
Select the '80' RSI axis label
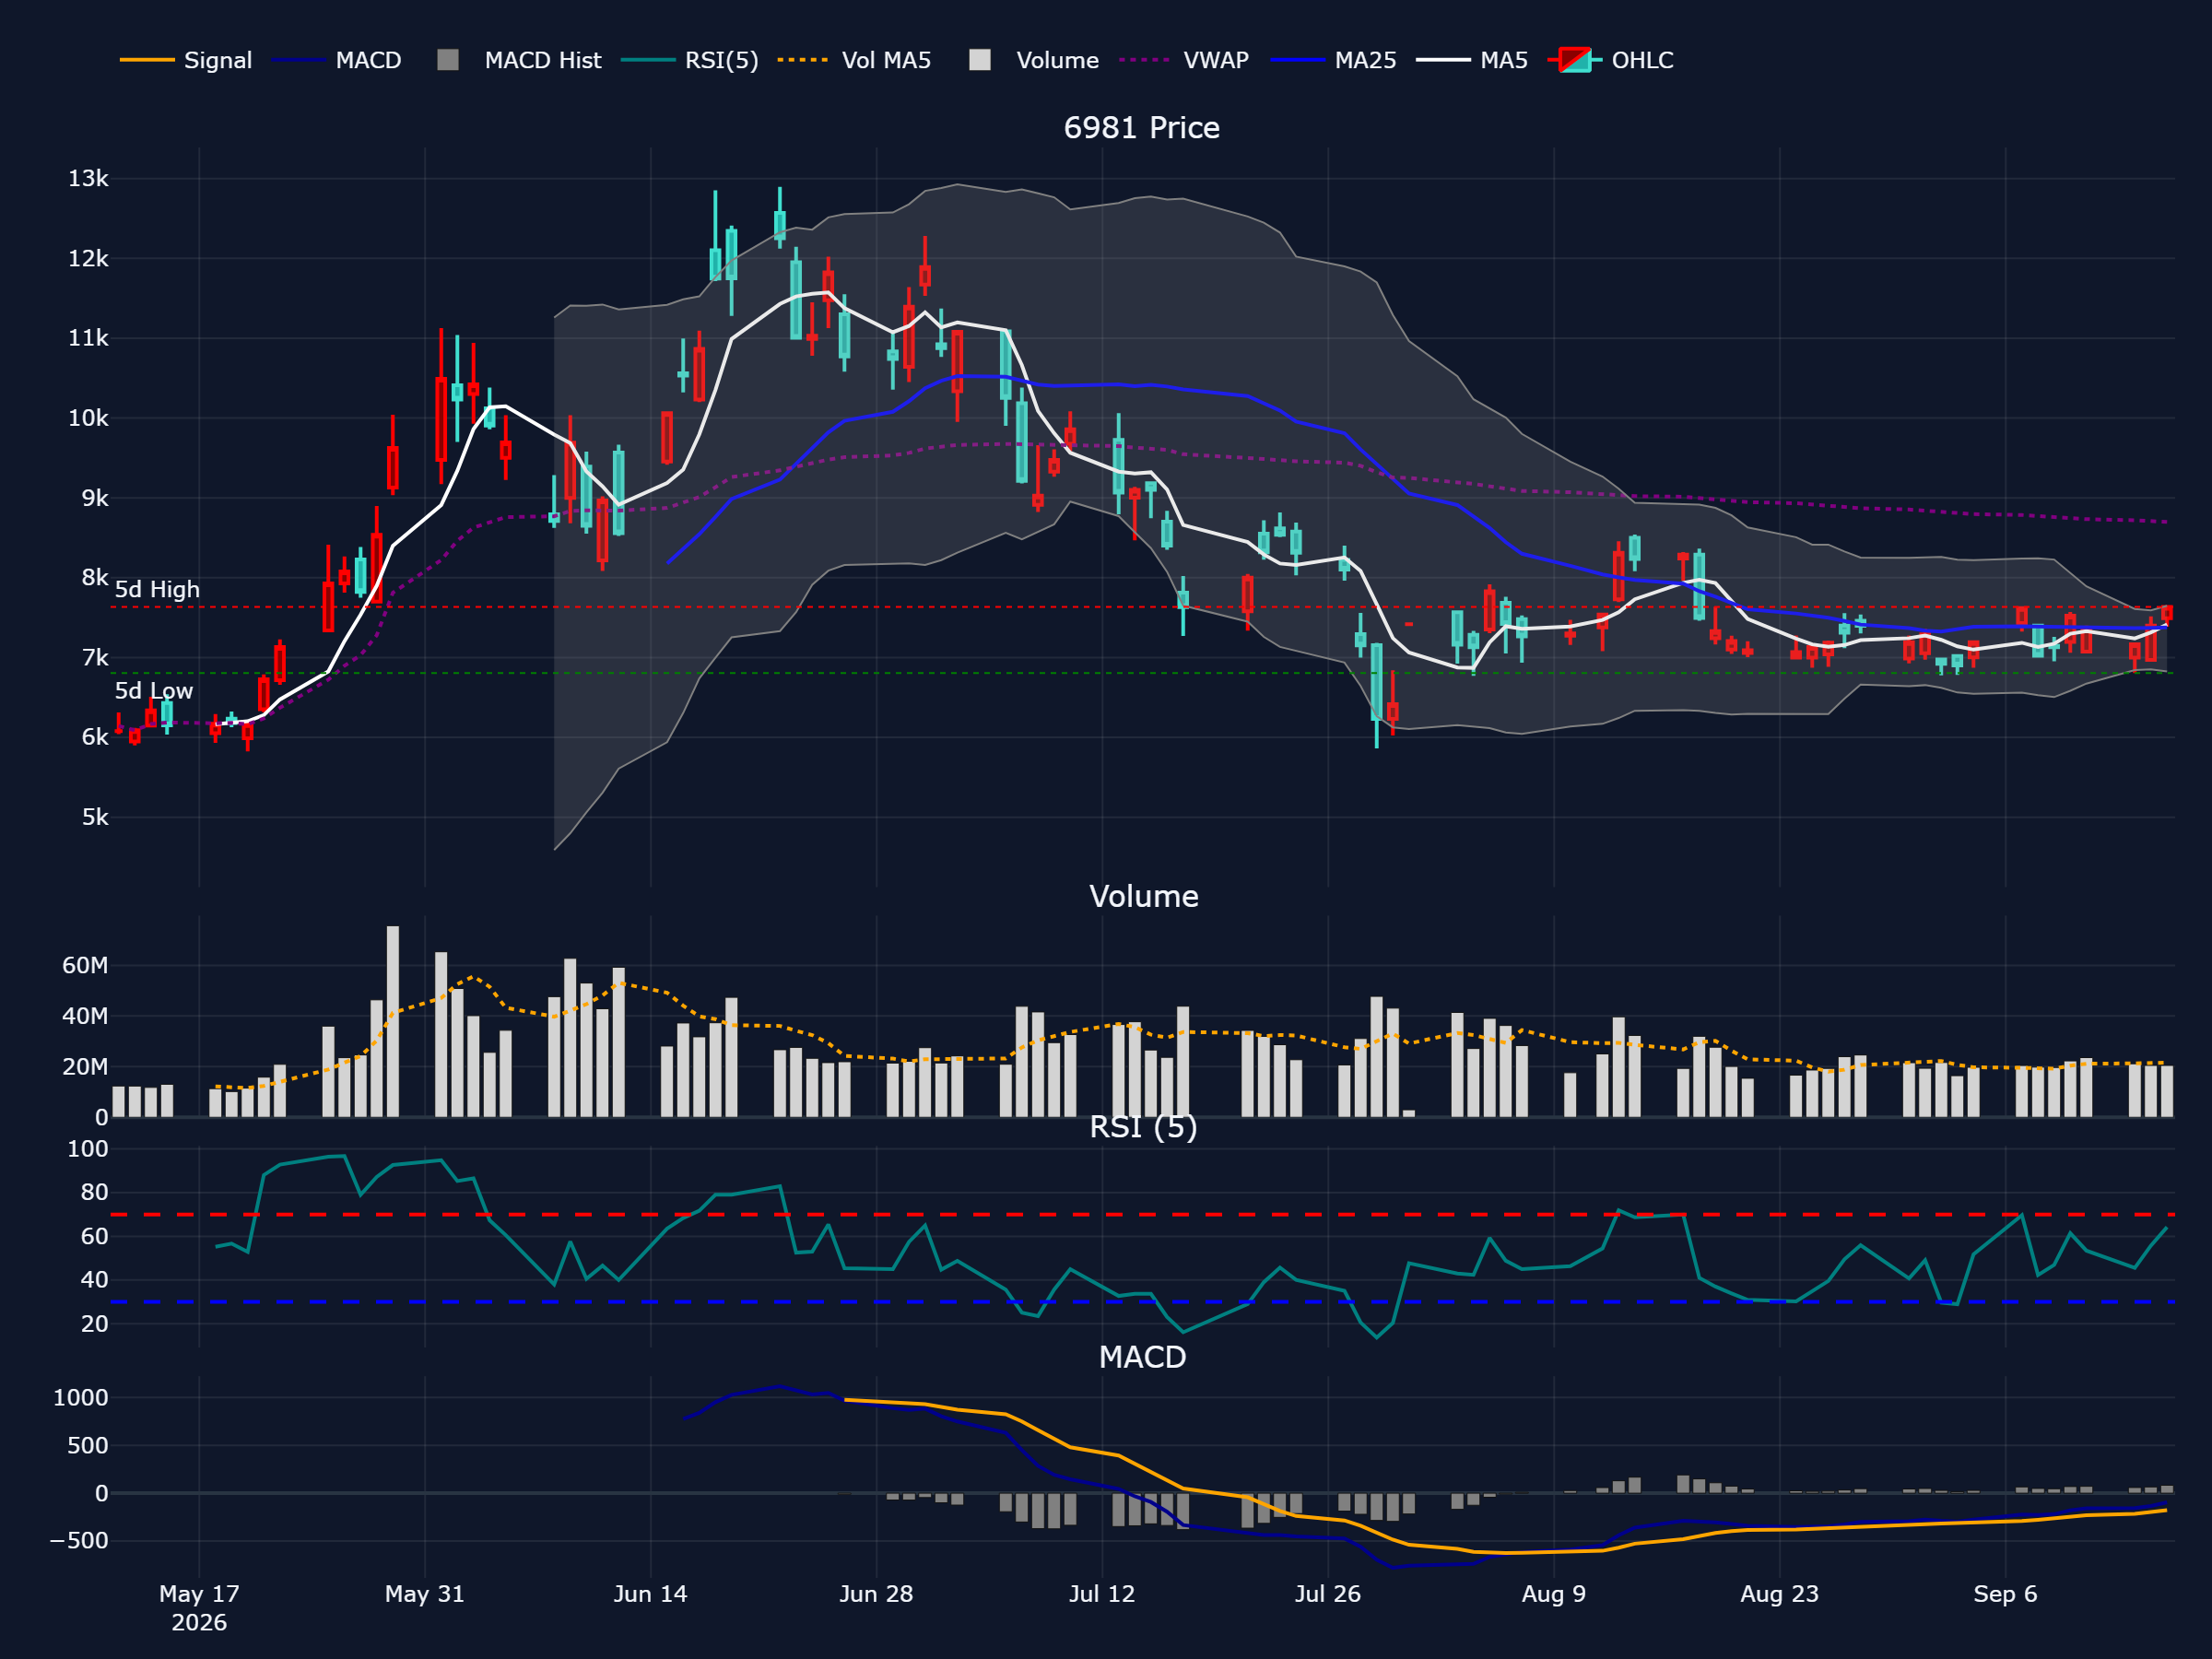pos(94,1192)
